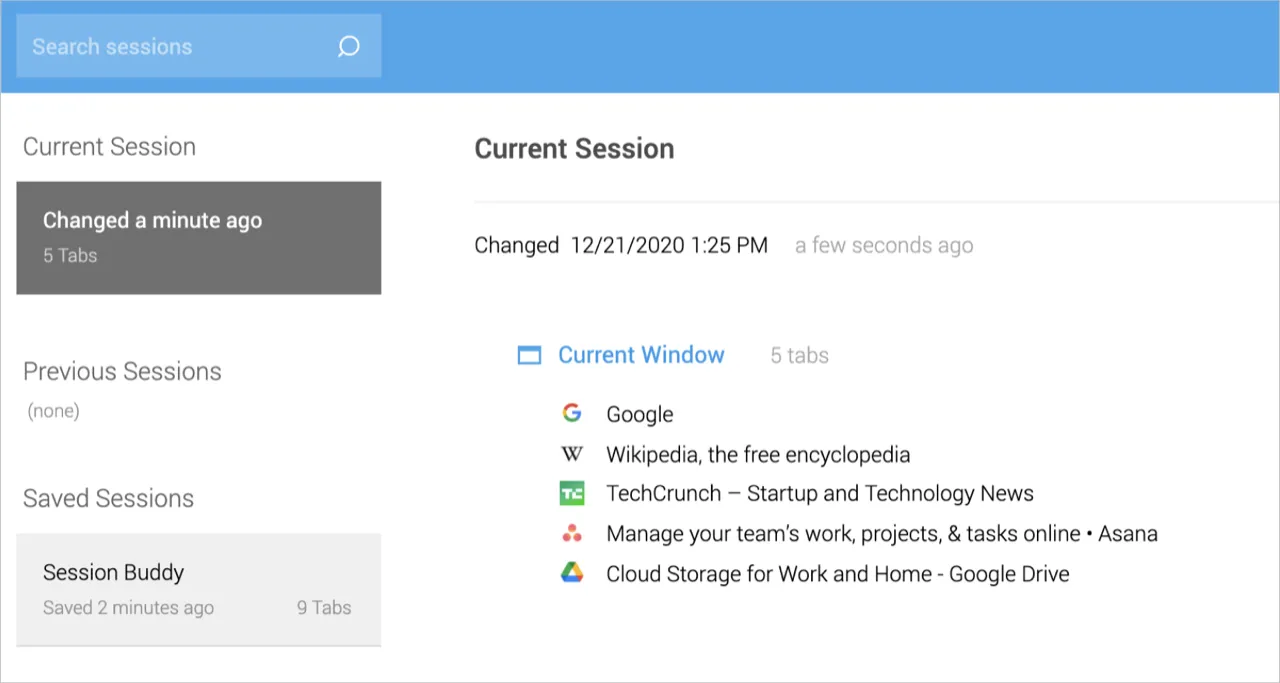The image size is (1280, 683).
Task: Click the Current Session sidebar heading
Action: [109, 146]
